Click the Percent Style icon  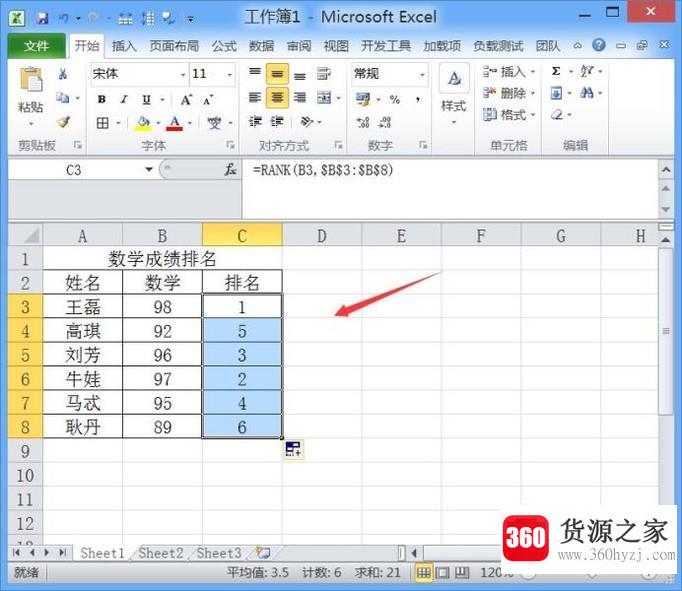point(395,100)
